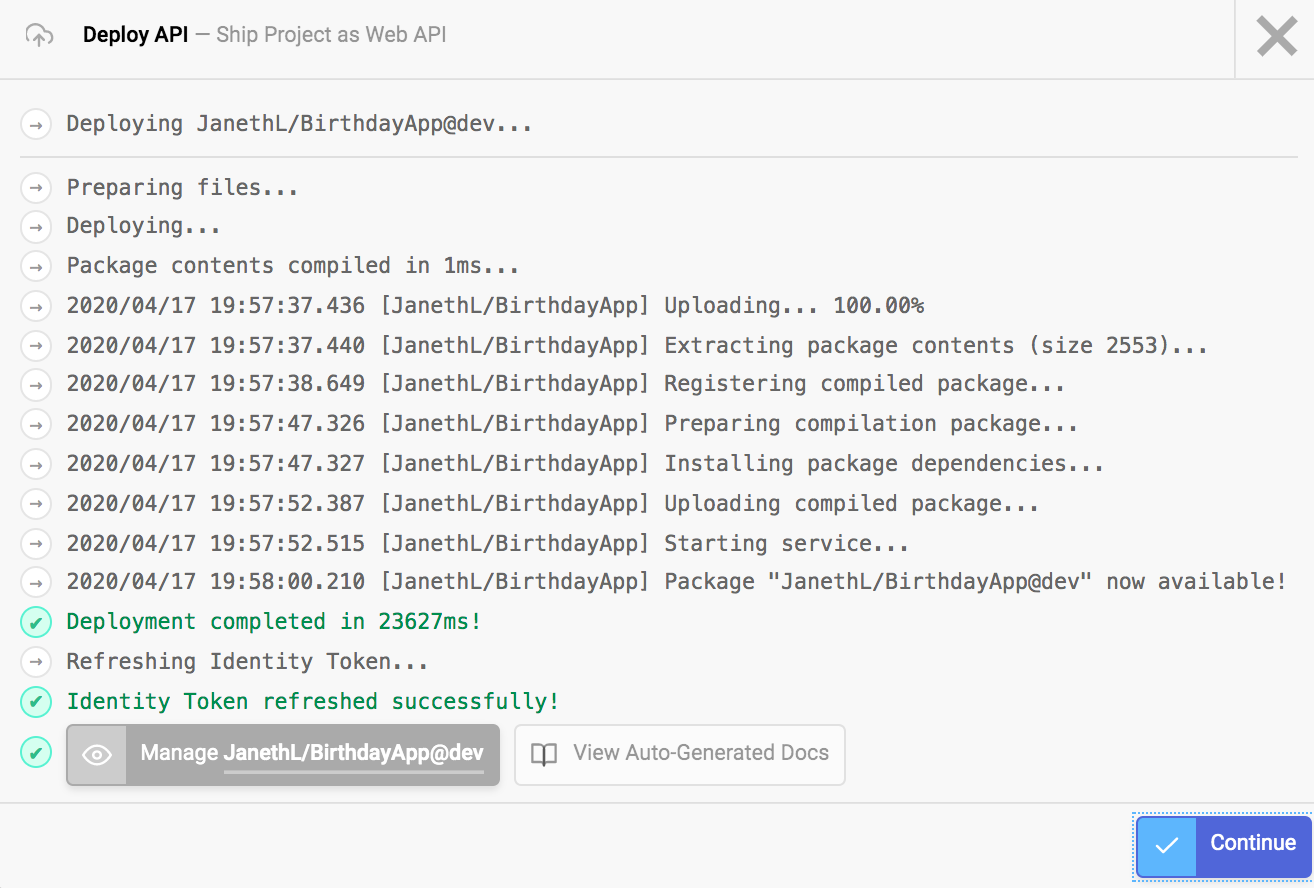This screenshot has height=888, width=1314.
Task: Click arrow icon beside Installing package dependencies
Action: point(36,464)
